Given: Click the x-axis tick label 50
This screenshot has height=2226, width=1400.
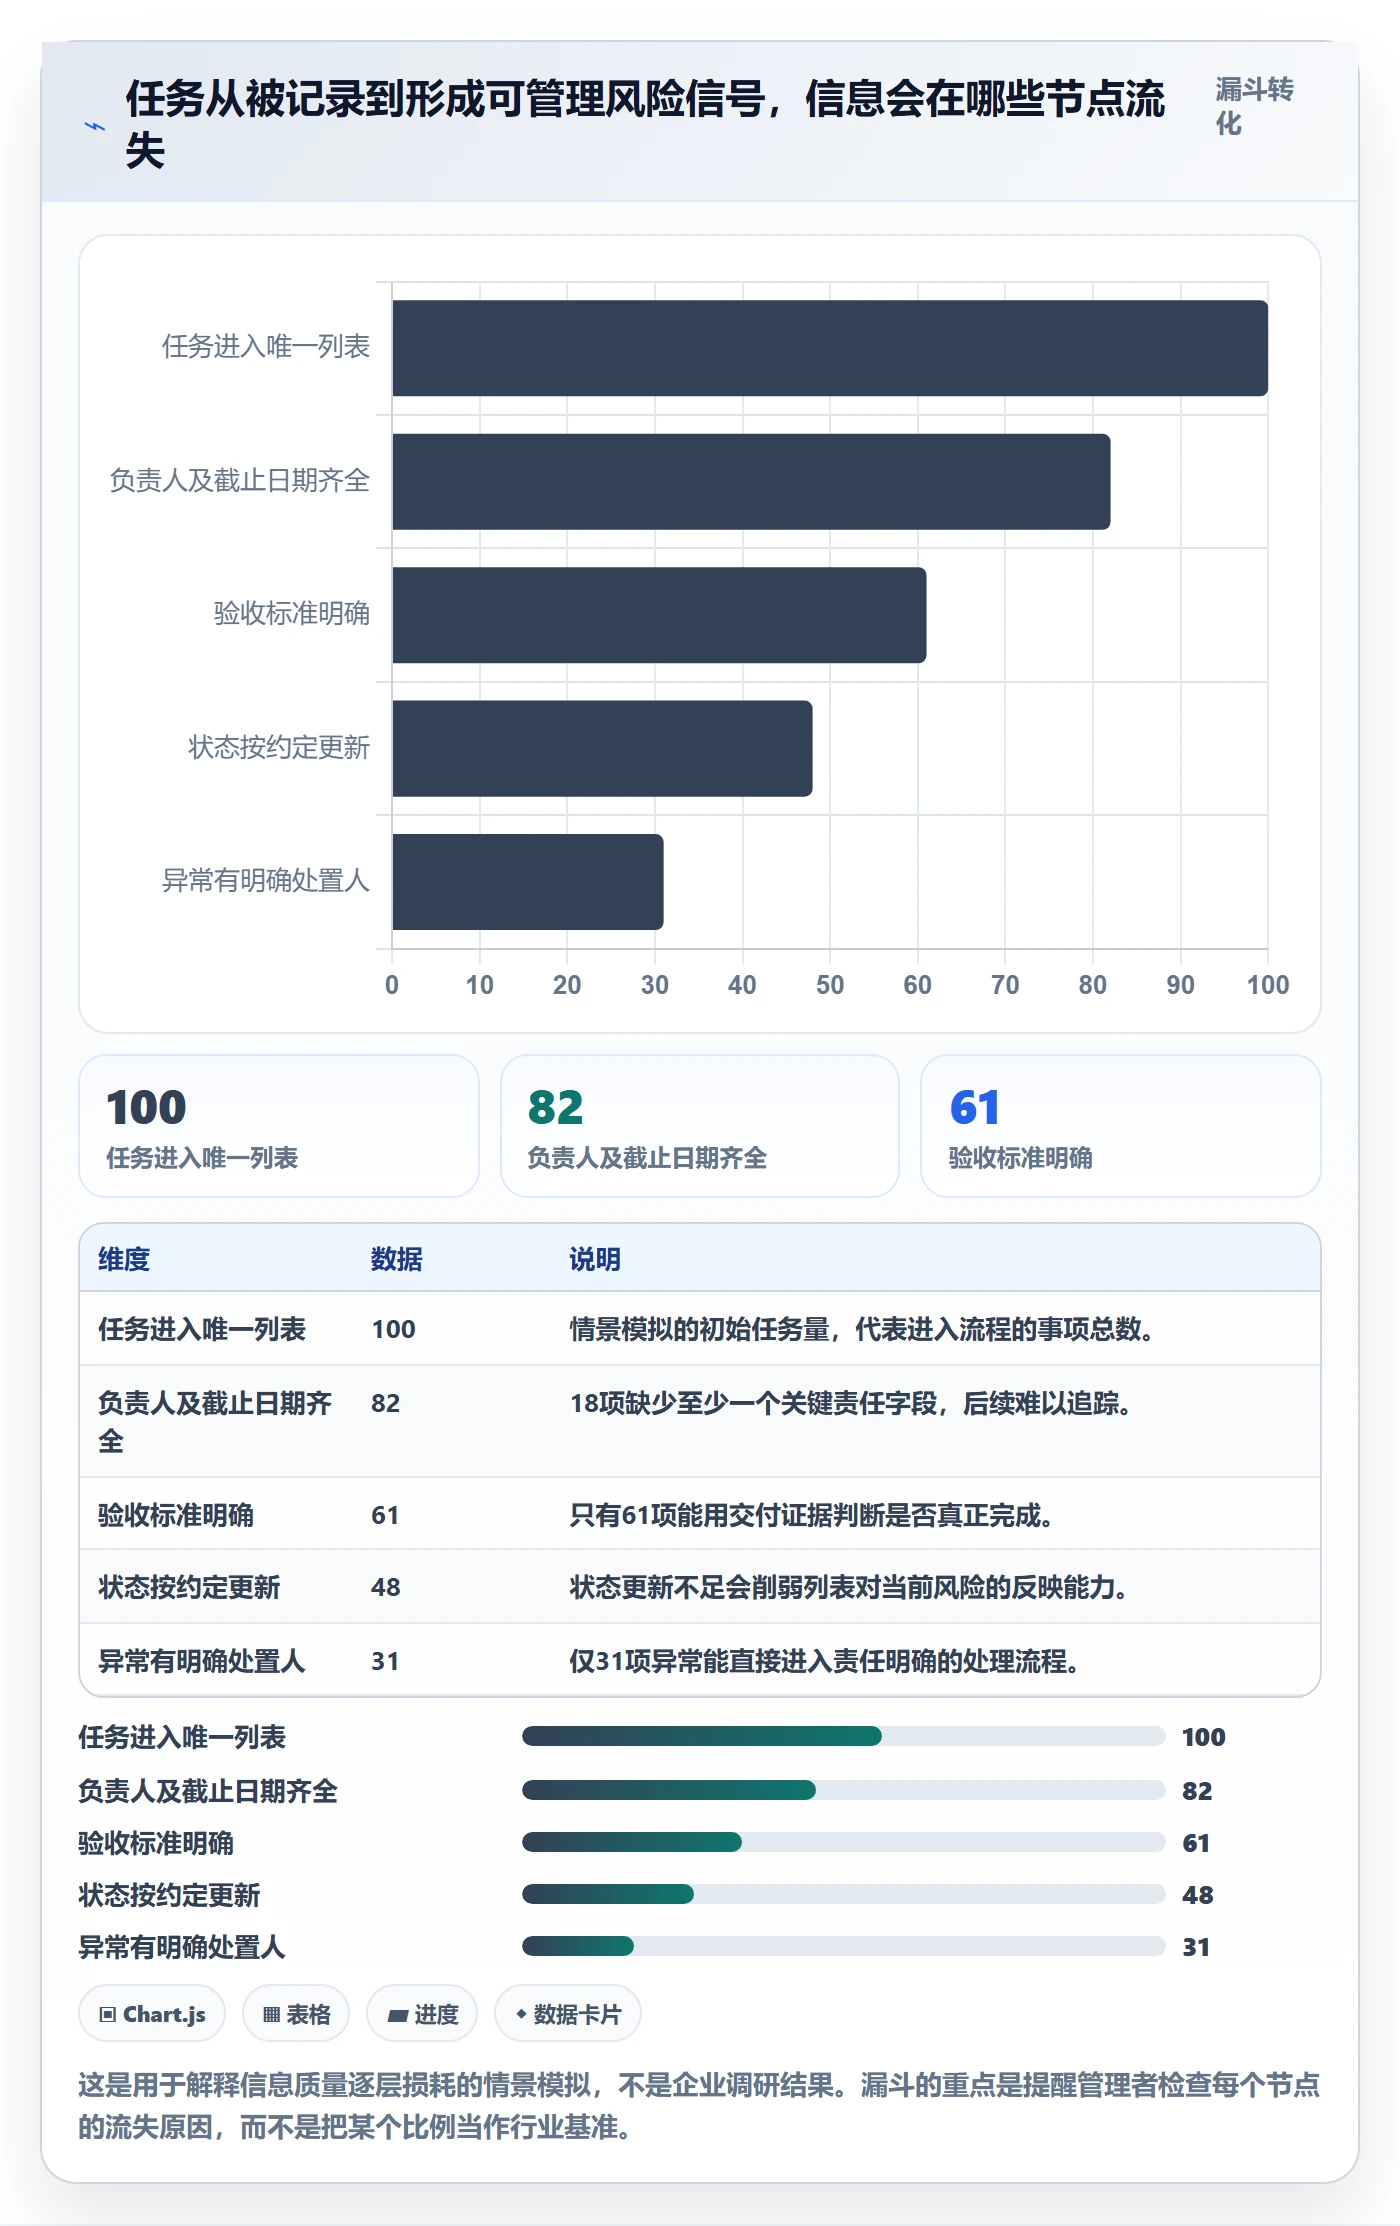Looking at the screenshot, I should tap(830, 985).
